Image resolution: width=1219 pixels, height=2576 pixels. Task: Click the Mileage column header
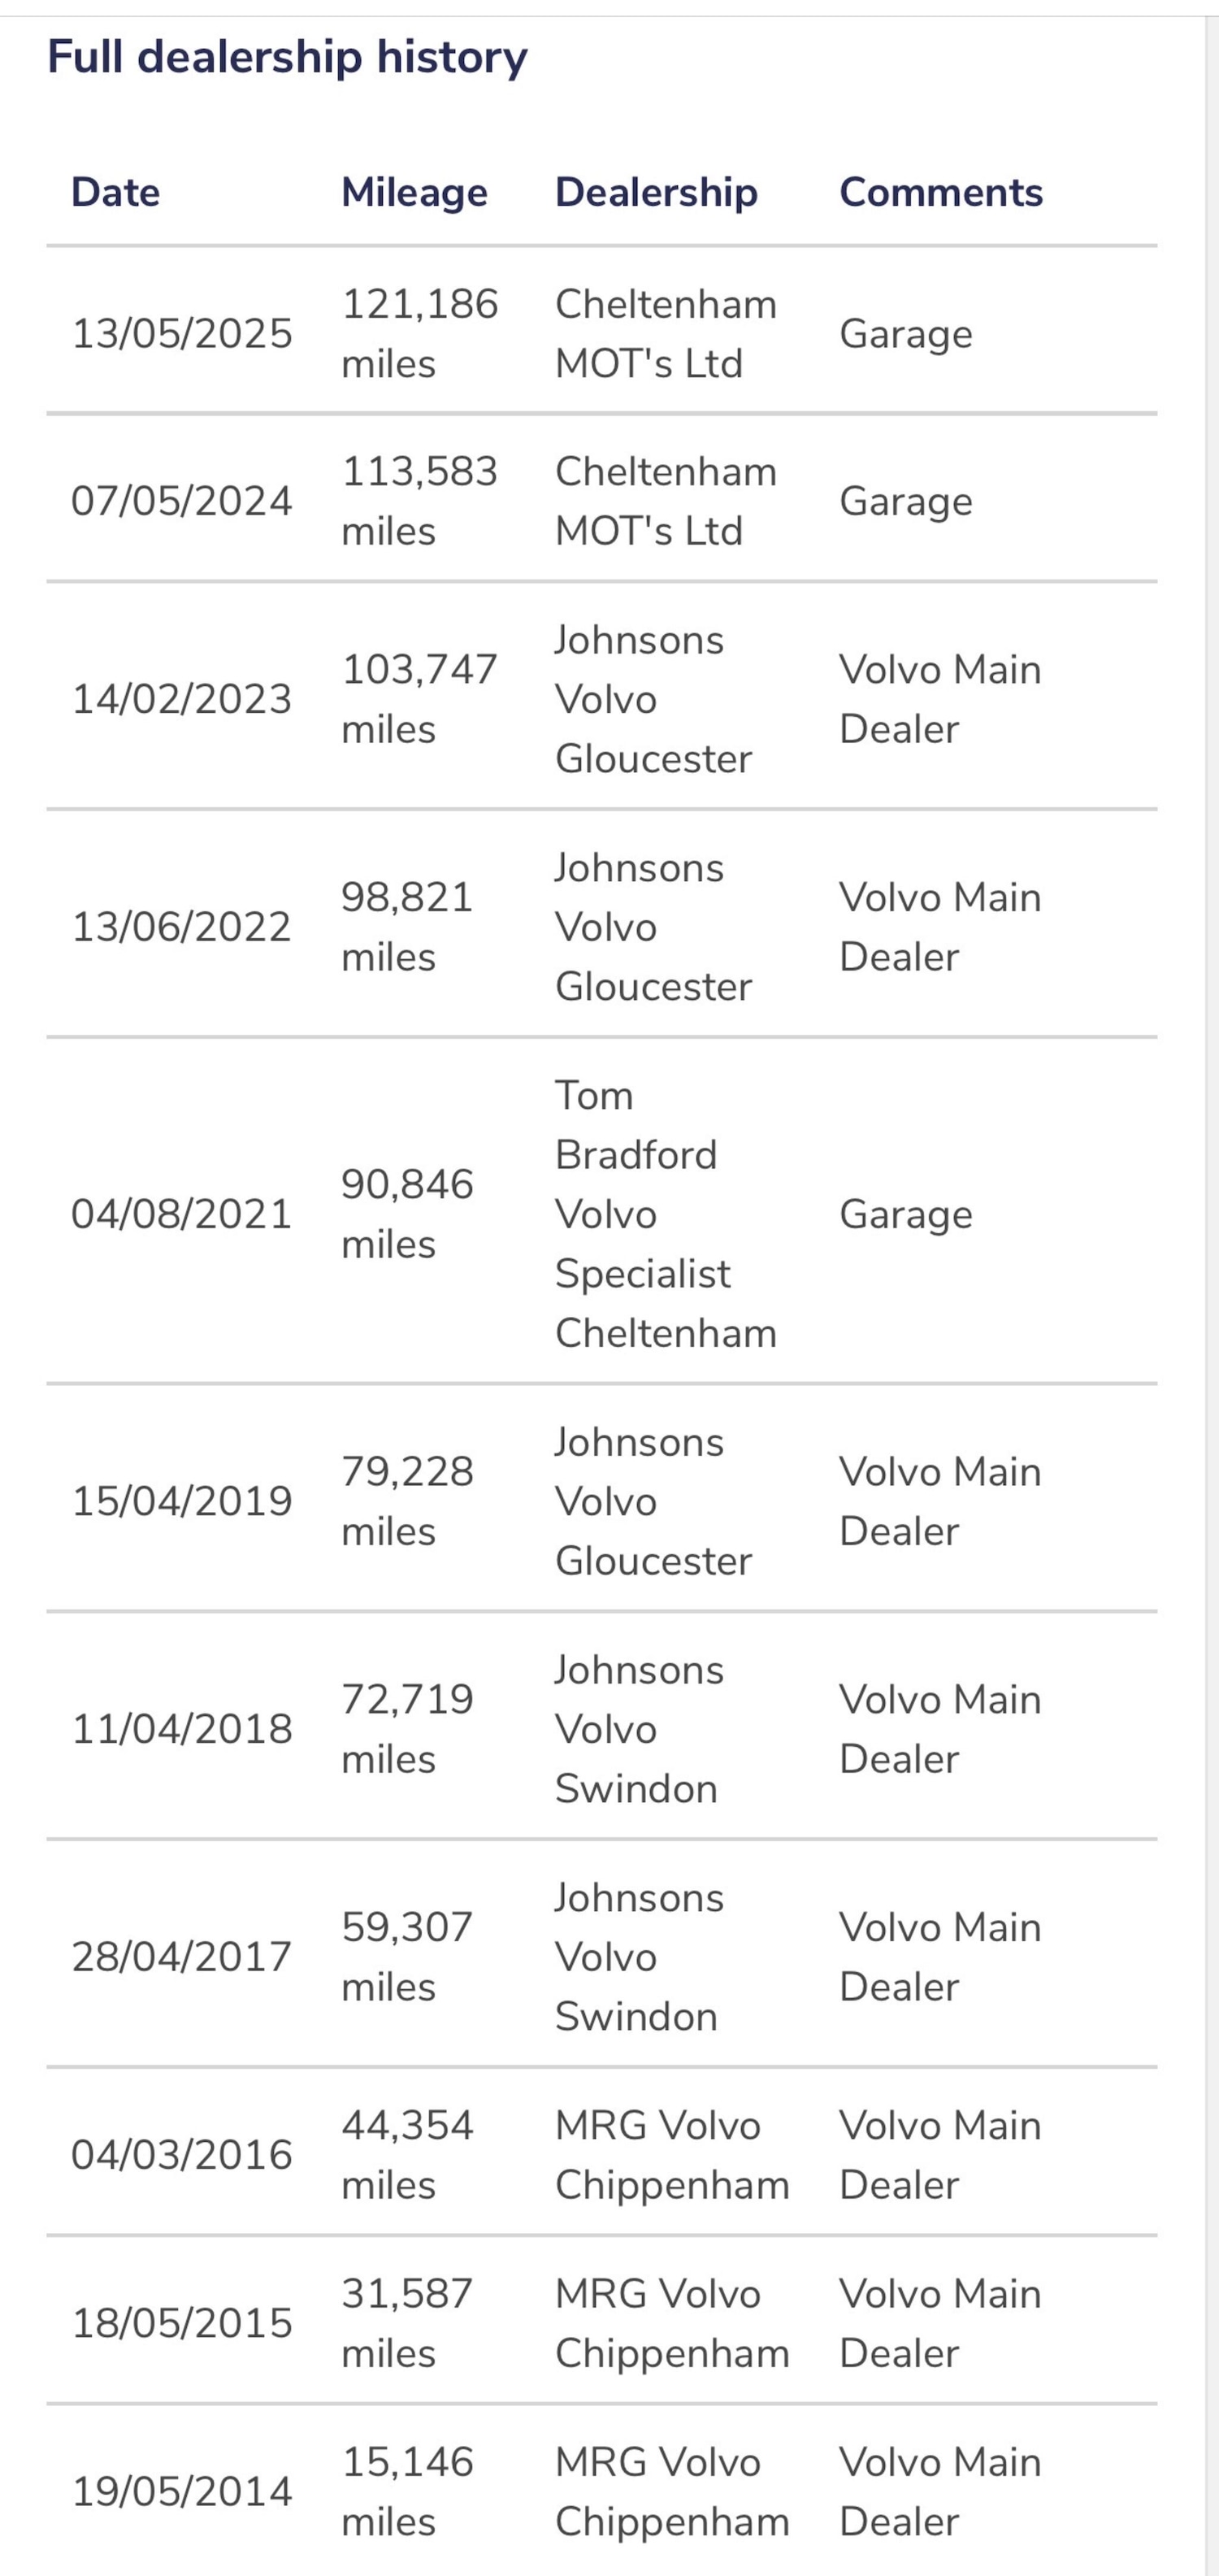tap(414, 192)
